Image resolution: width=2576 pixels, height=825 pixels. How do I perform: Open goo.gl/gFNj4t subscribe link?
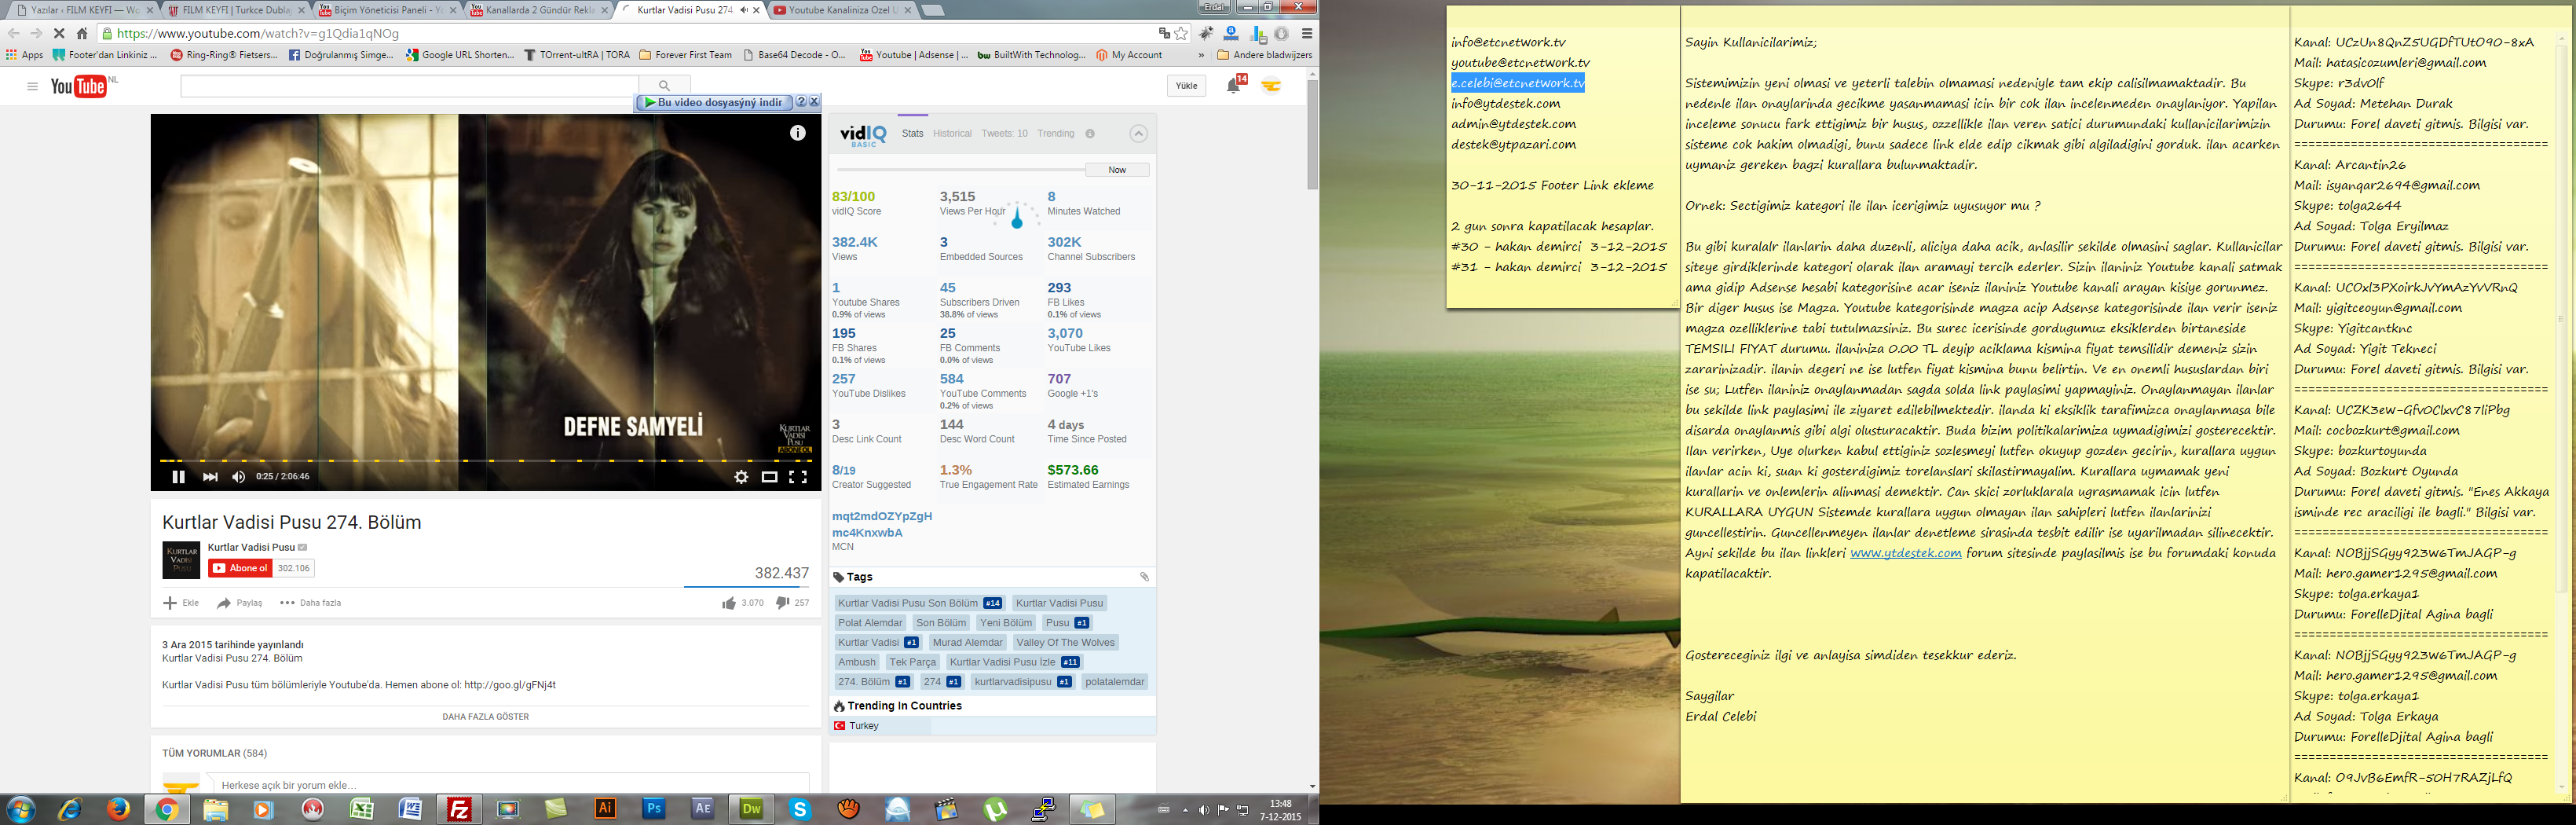[x=510, y=685]
